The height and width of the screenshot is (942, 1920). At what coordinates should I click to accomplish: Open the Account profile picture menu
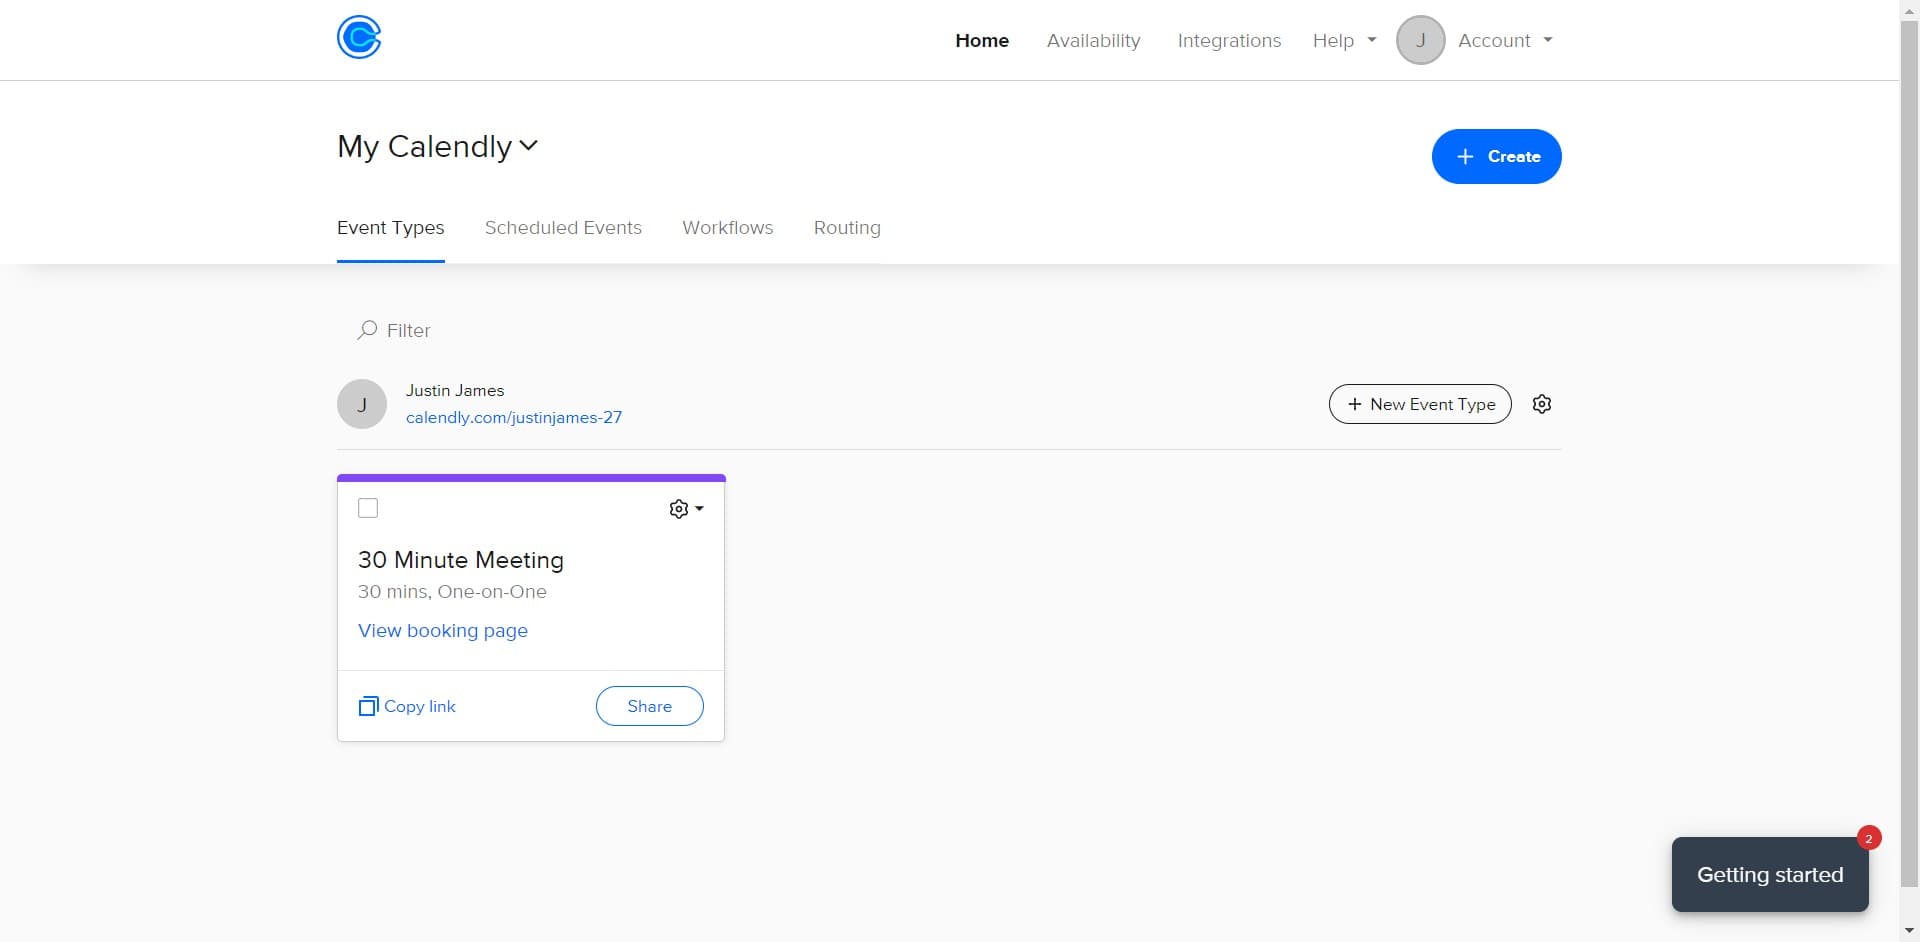(x=1421, y=40)
